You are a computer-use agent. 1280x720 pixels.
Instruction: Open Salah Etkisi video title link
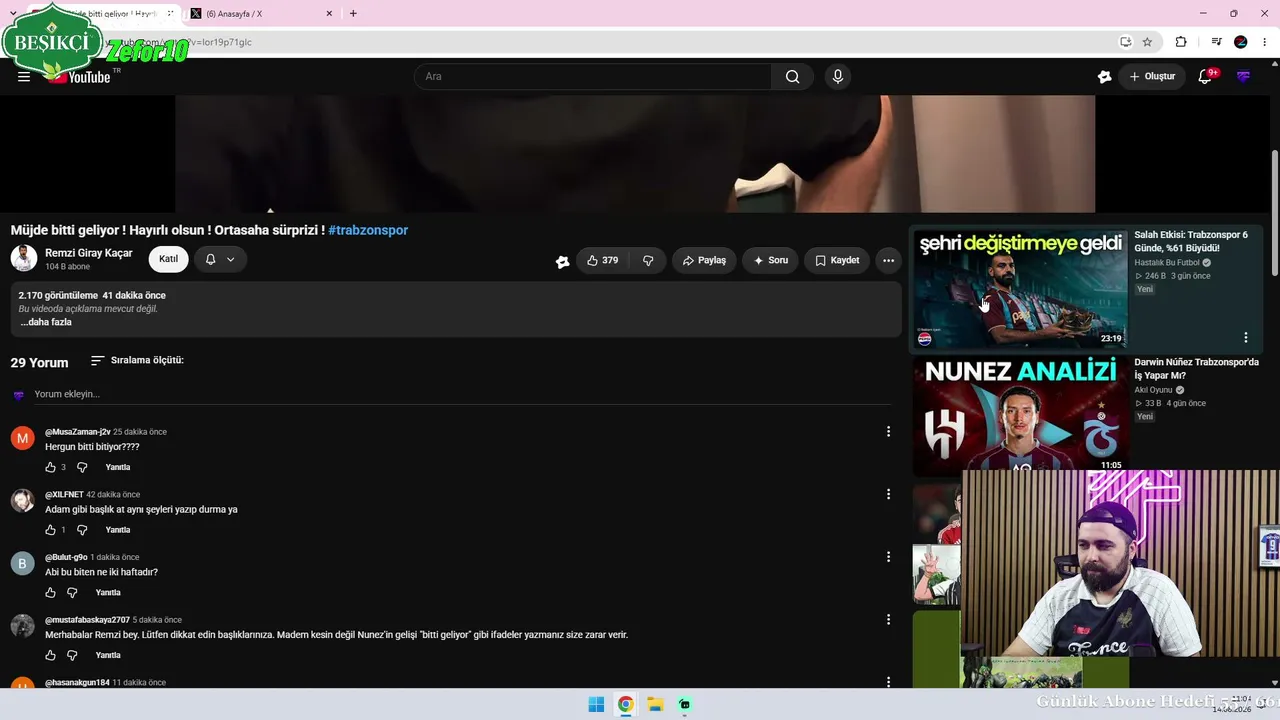(x=1191, y=241)
